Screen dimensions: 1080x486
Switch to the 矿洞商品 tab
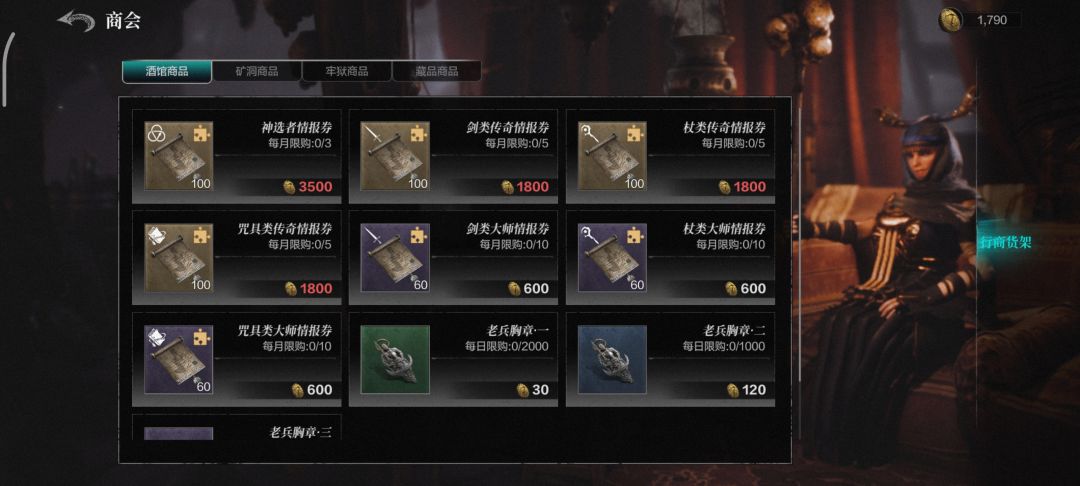pos(257,72)
